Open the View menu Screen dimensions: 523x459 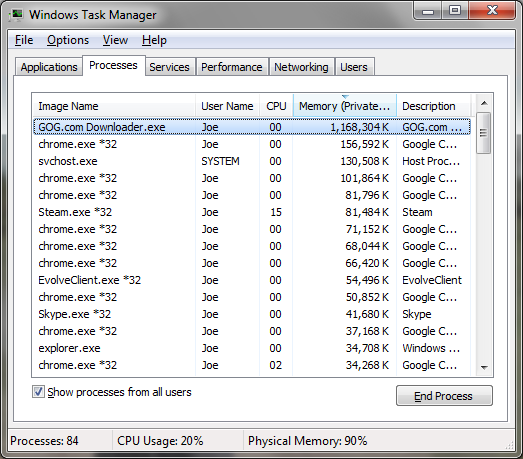[x=115, y=40]
